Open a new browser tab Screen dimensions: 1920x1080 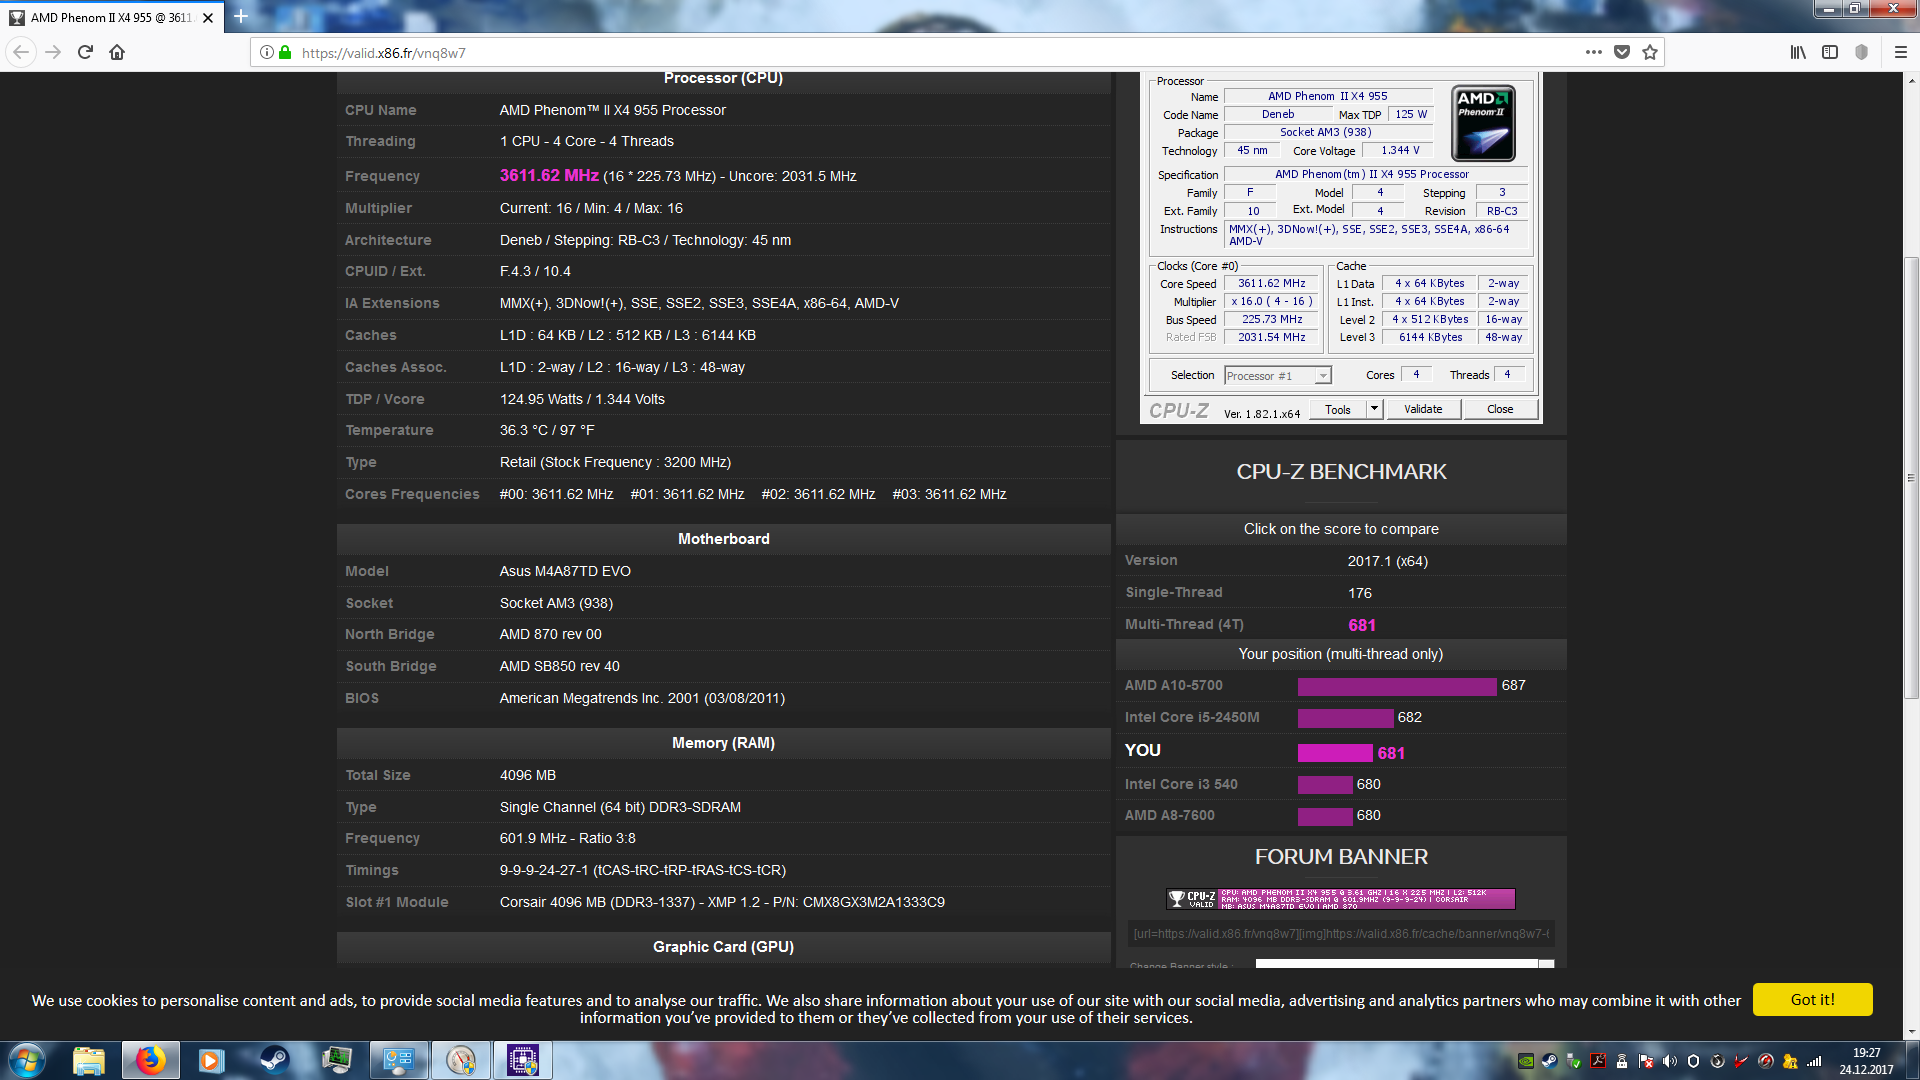point(241,16)
